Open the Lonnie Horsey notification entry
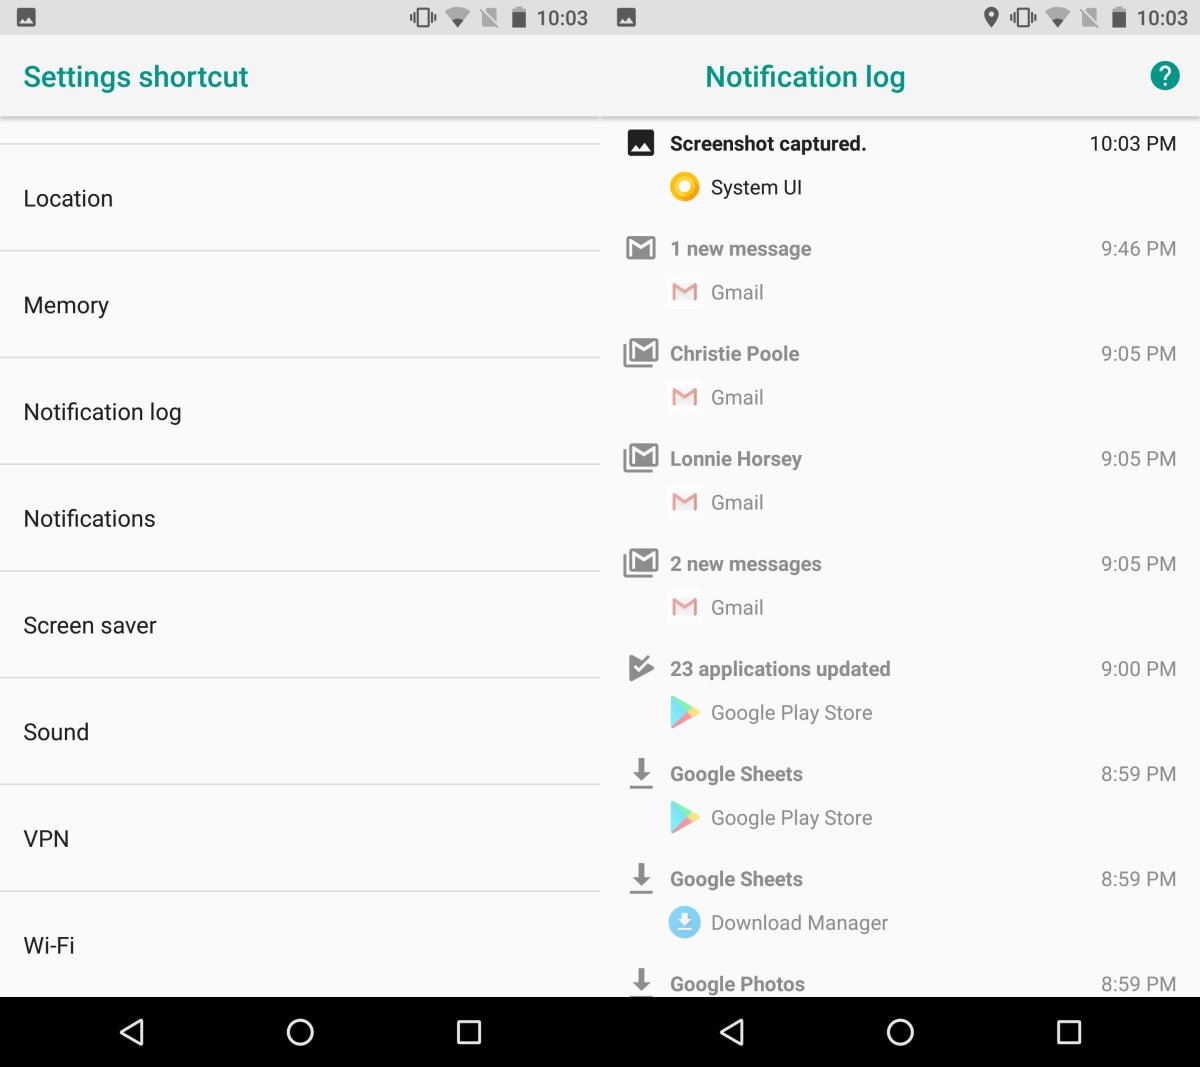1200x1067 pixels. (900, 480)
